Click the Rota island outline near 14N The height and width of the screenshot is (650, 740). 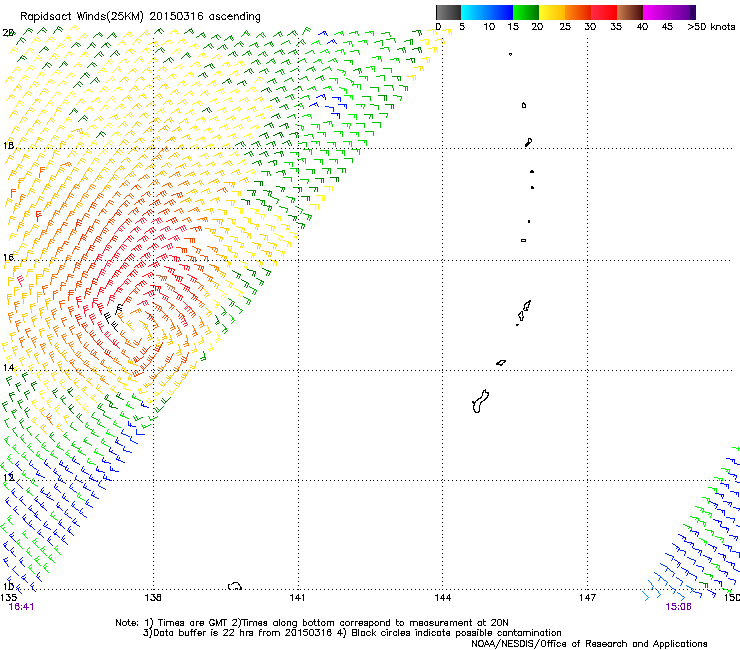click(x=501, y=363)
